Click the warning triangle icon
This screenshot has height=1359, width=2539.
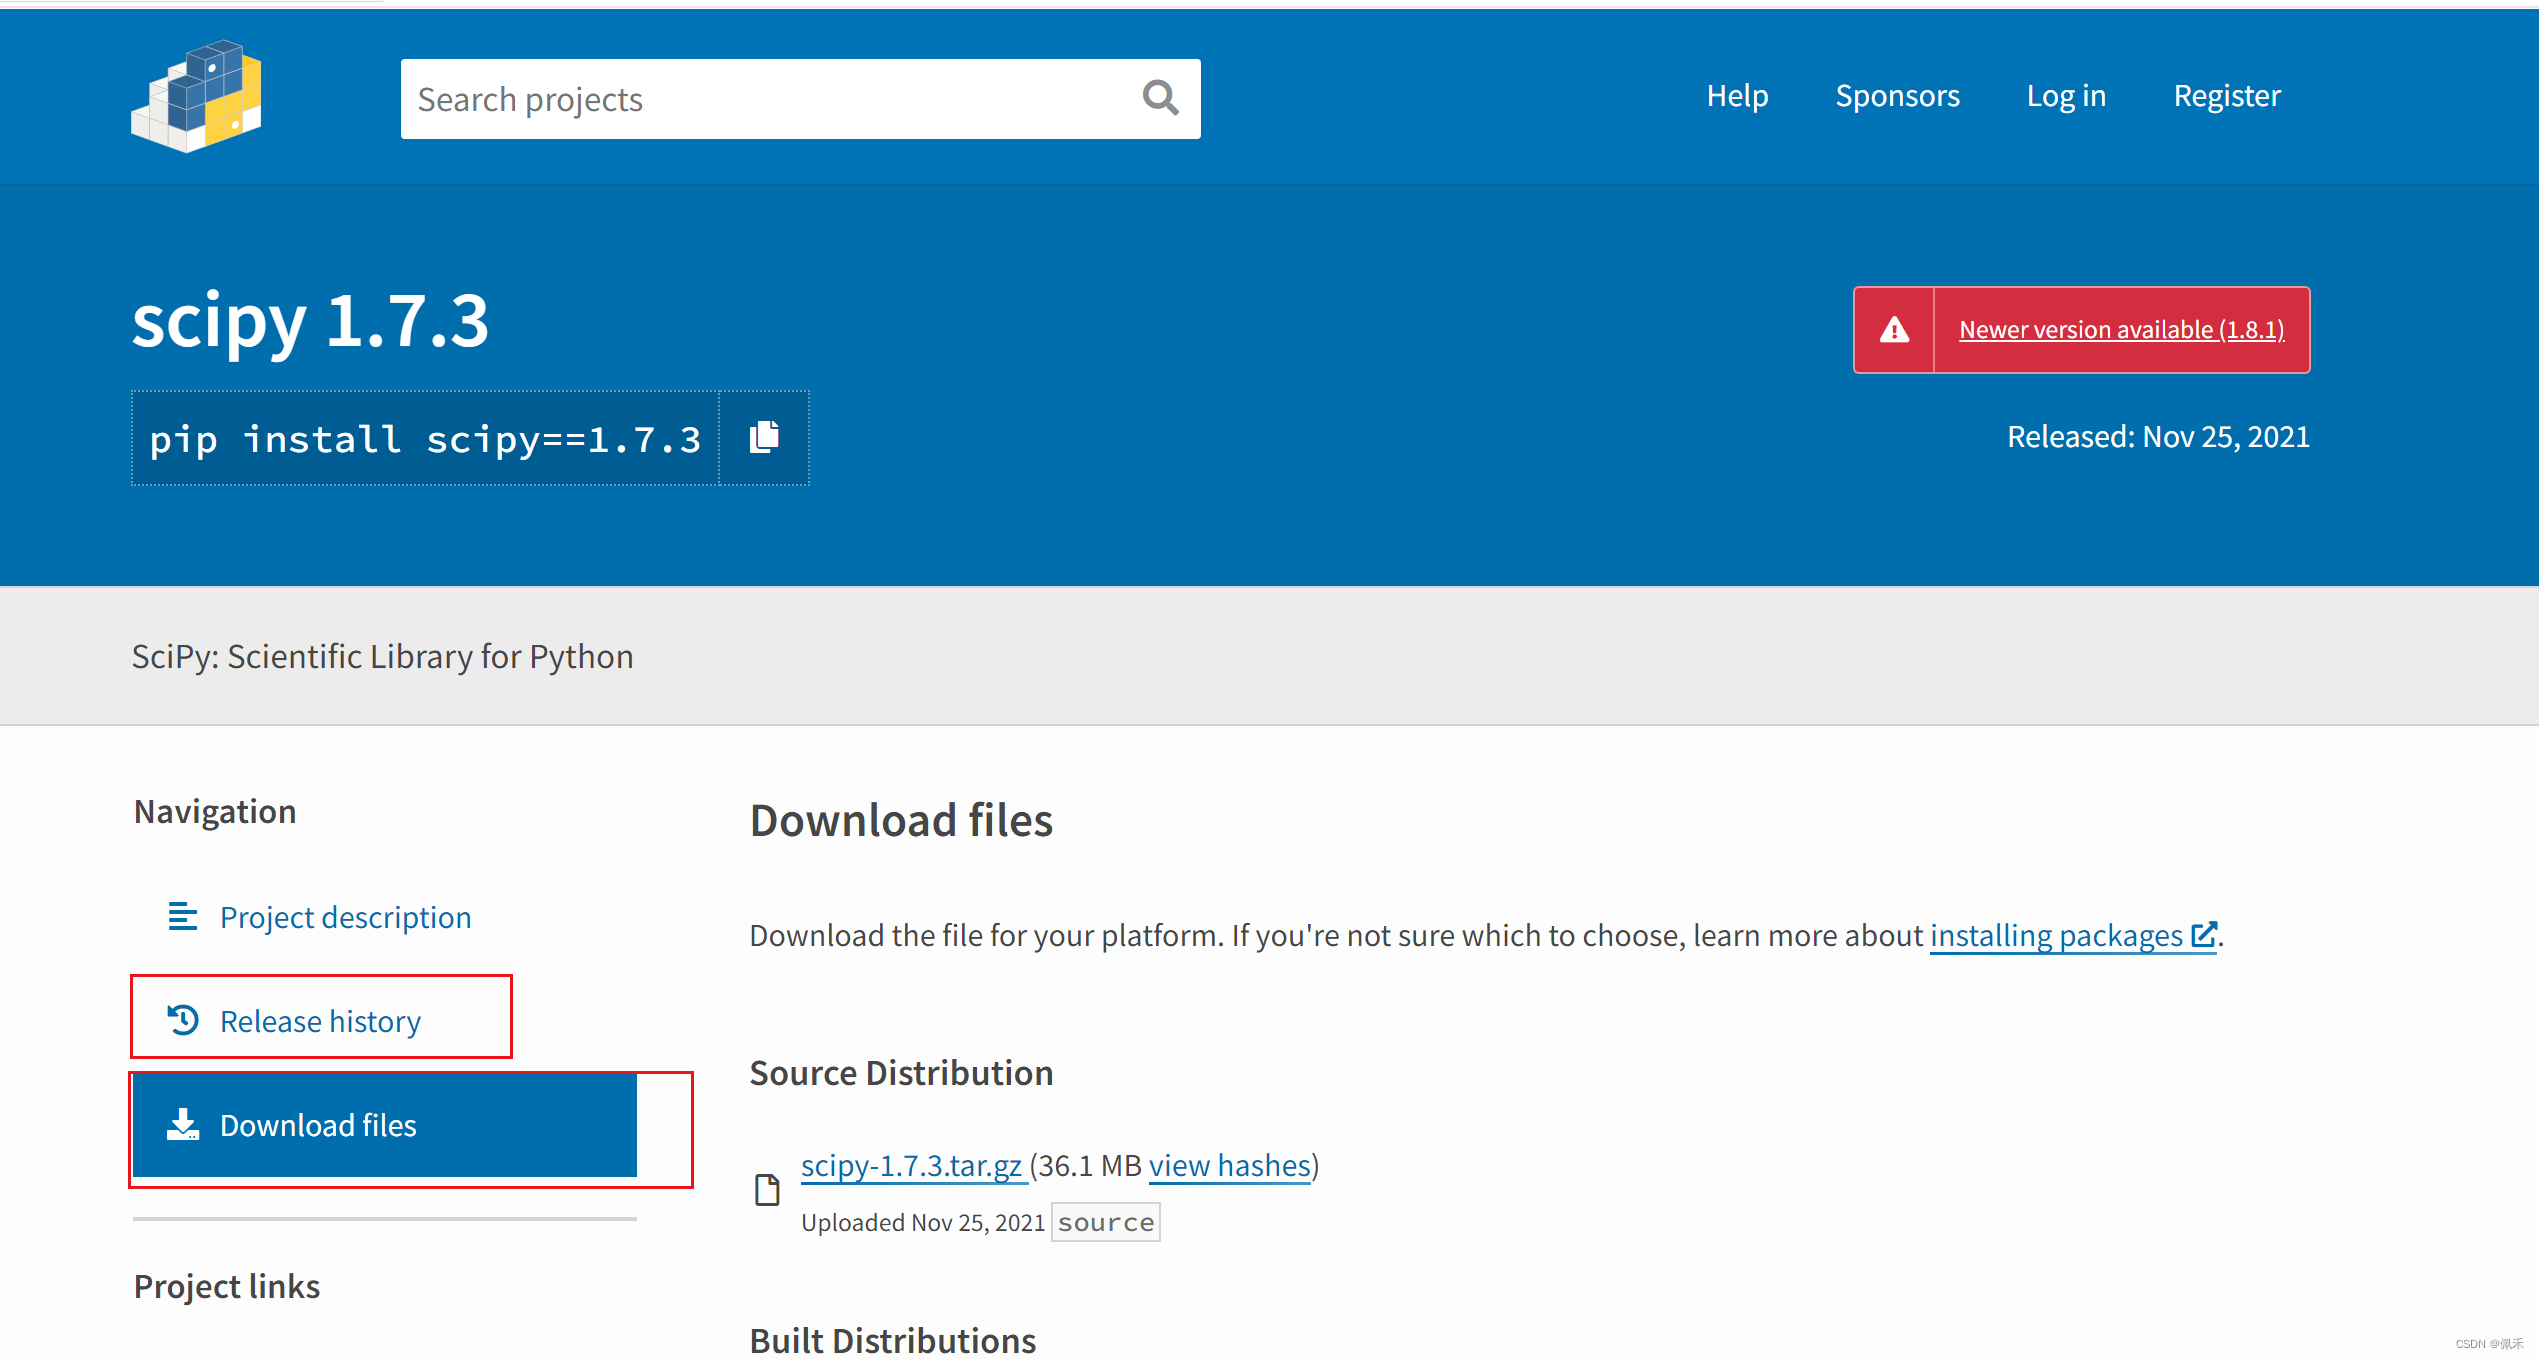pyautogui.click(x=1894, y=330)
